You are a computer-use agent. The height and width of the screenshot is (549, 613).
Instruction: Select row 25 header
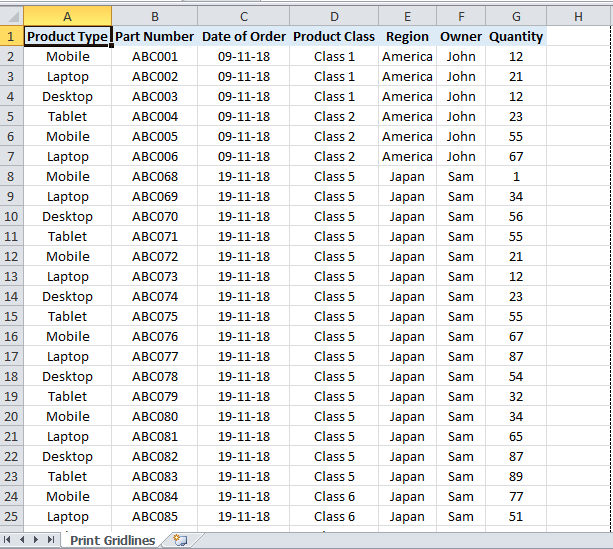[x=11, y=516]
